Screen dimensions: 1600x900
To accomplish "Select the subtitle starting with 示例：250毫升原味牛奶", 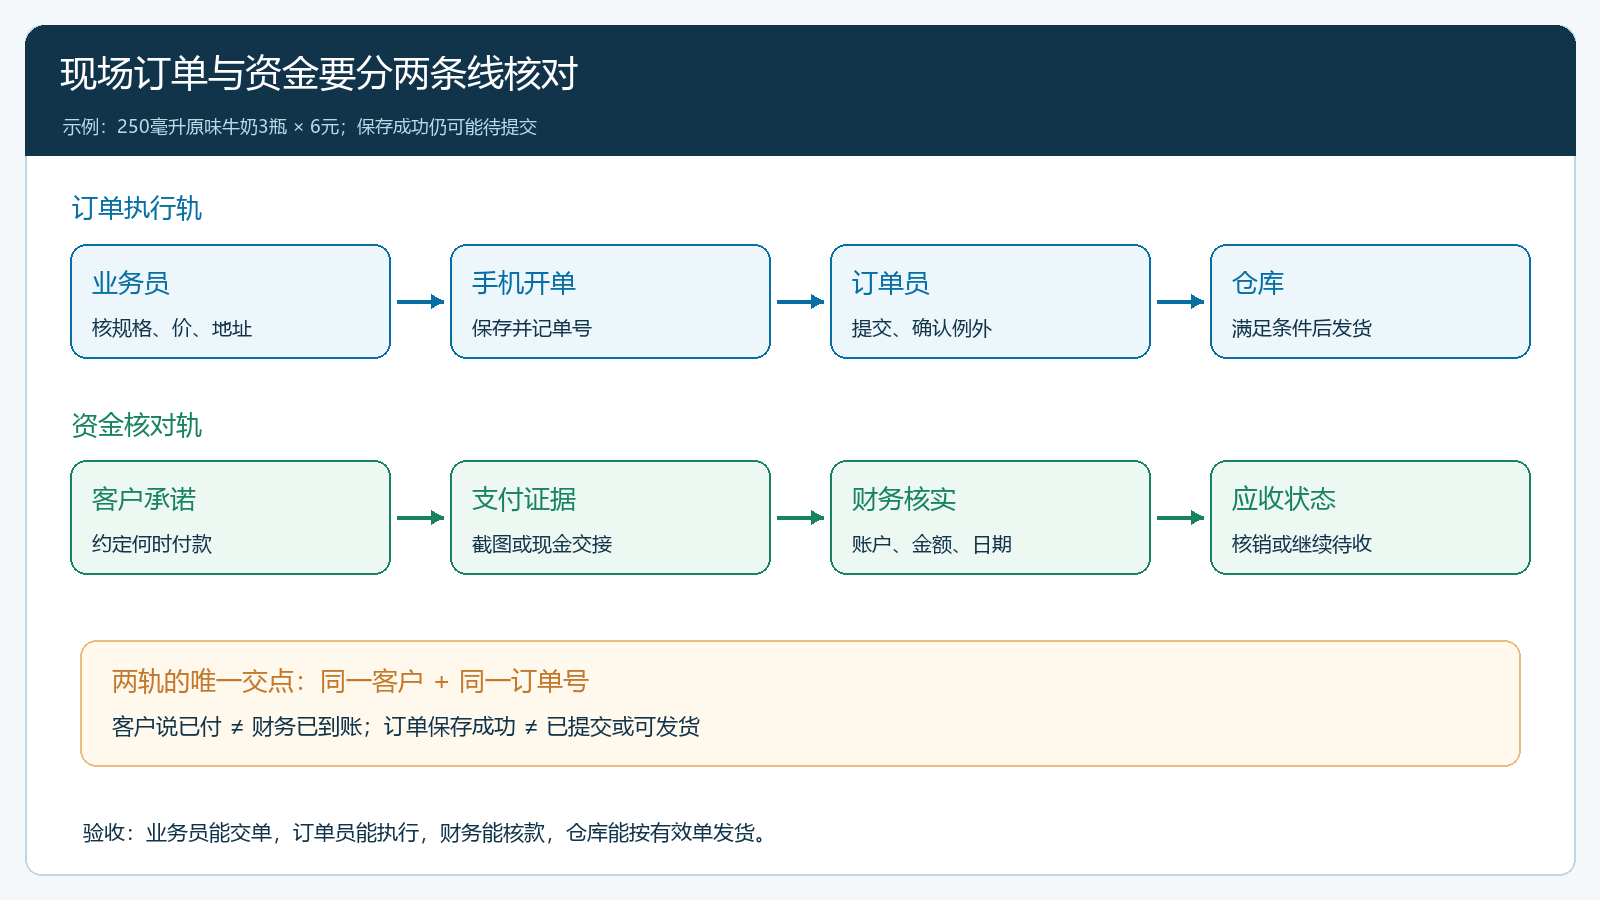I will [300, 127].
